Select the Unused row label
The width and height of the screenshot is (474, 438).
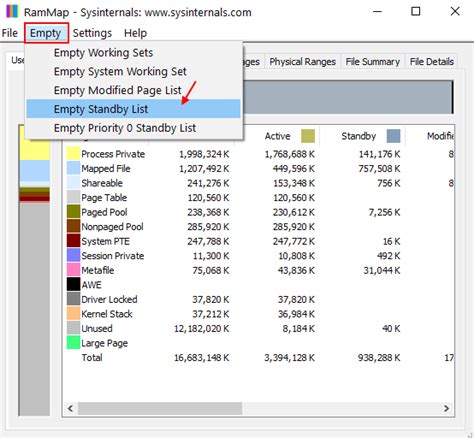point(97,329)
